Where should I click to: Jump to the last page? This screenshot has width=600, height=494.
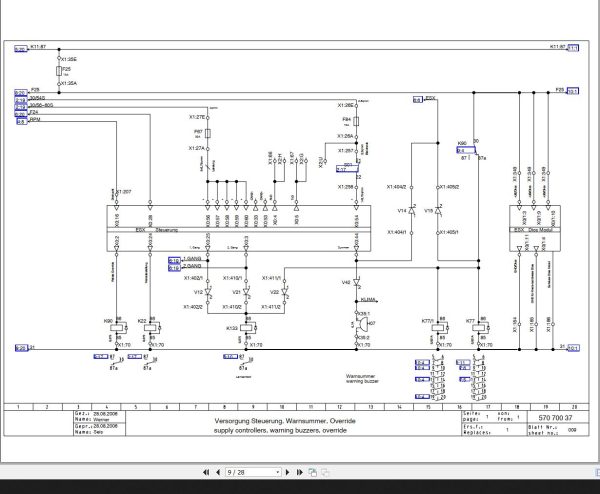point(300,472)
